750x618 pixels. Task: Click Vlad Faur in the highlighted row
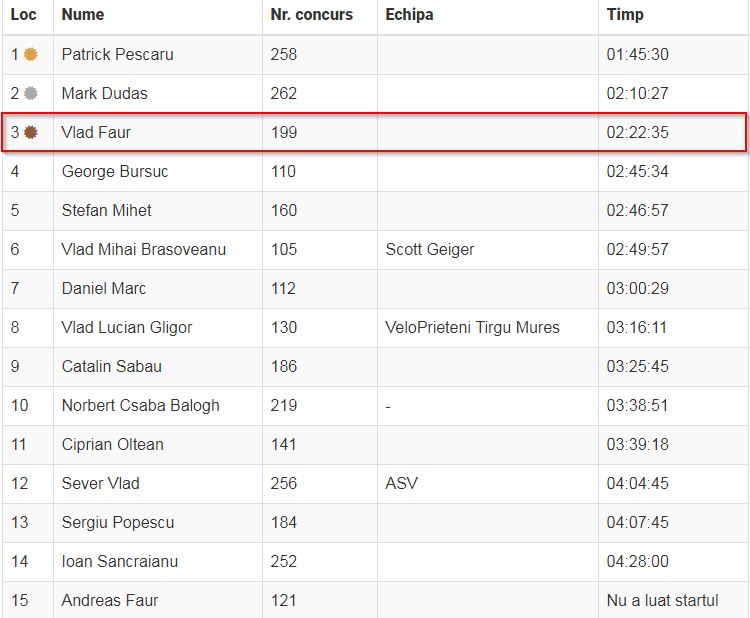point(96,132)
